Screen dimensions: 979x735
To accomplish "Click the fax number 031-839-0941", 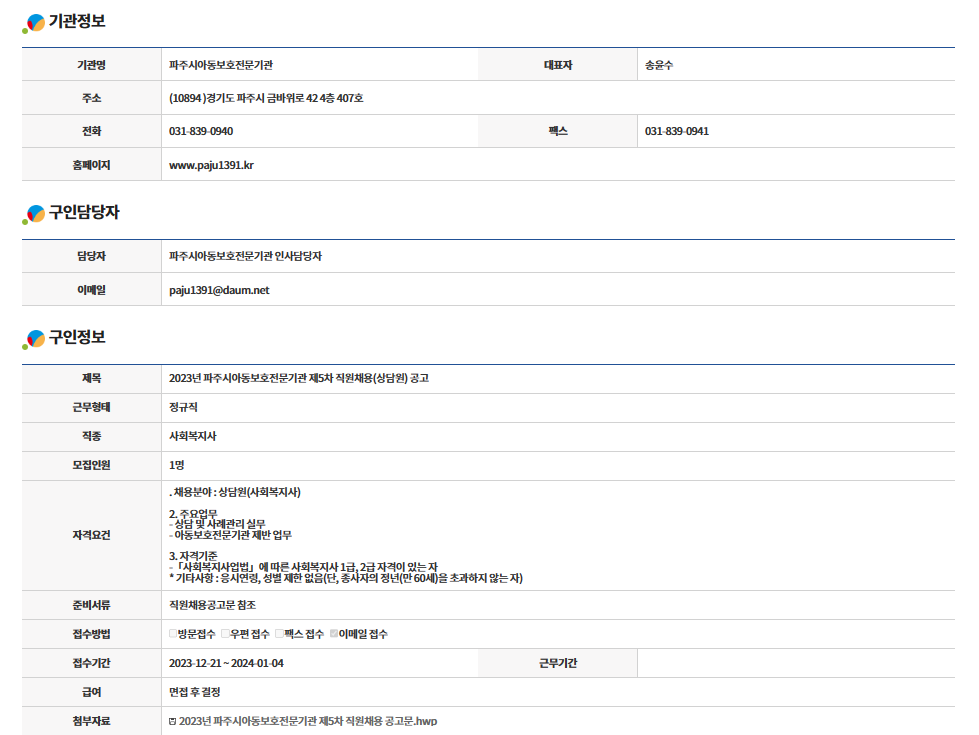I will click(677, 131).
